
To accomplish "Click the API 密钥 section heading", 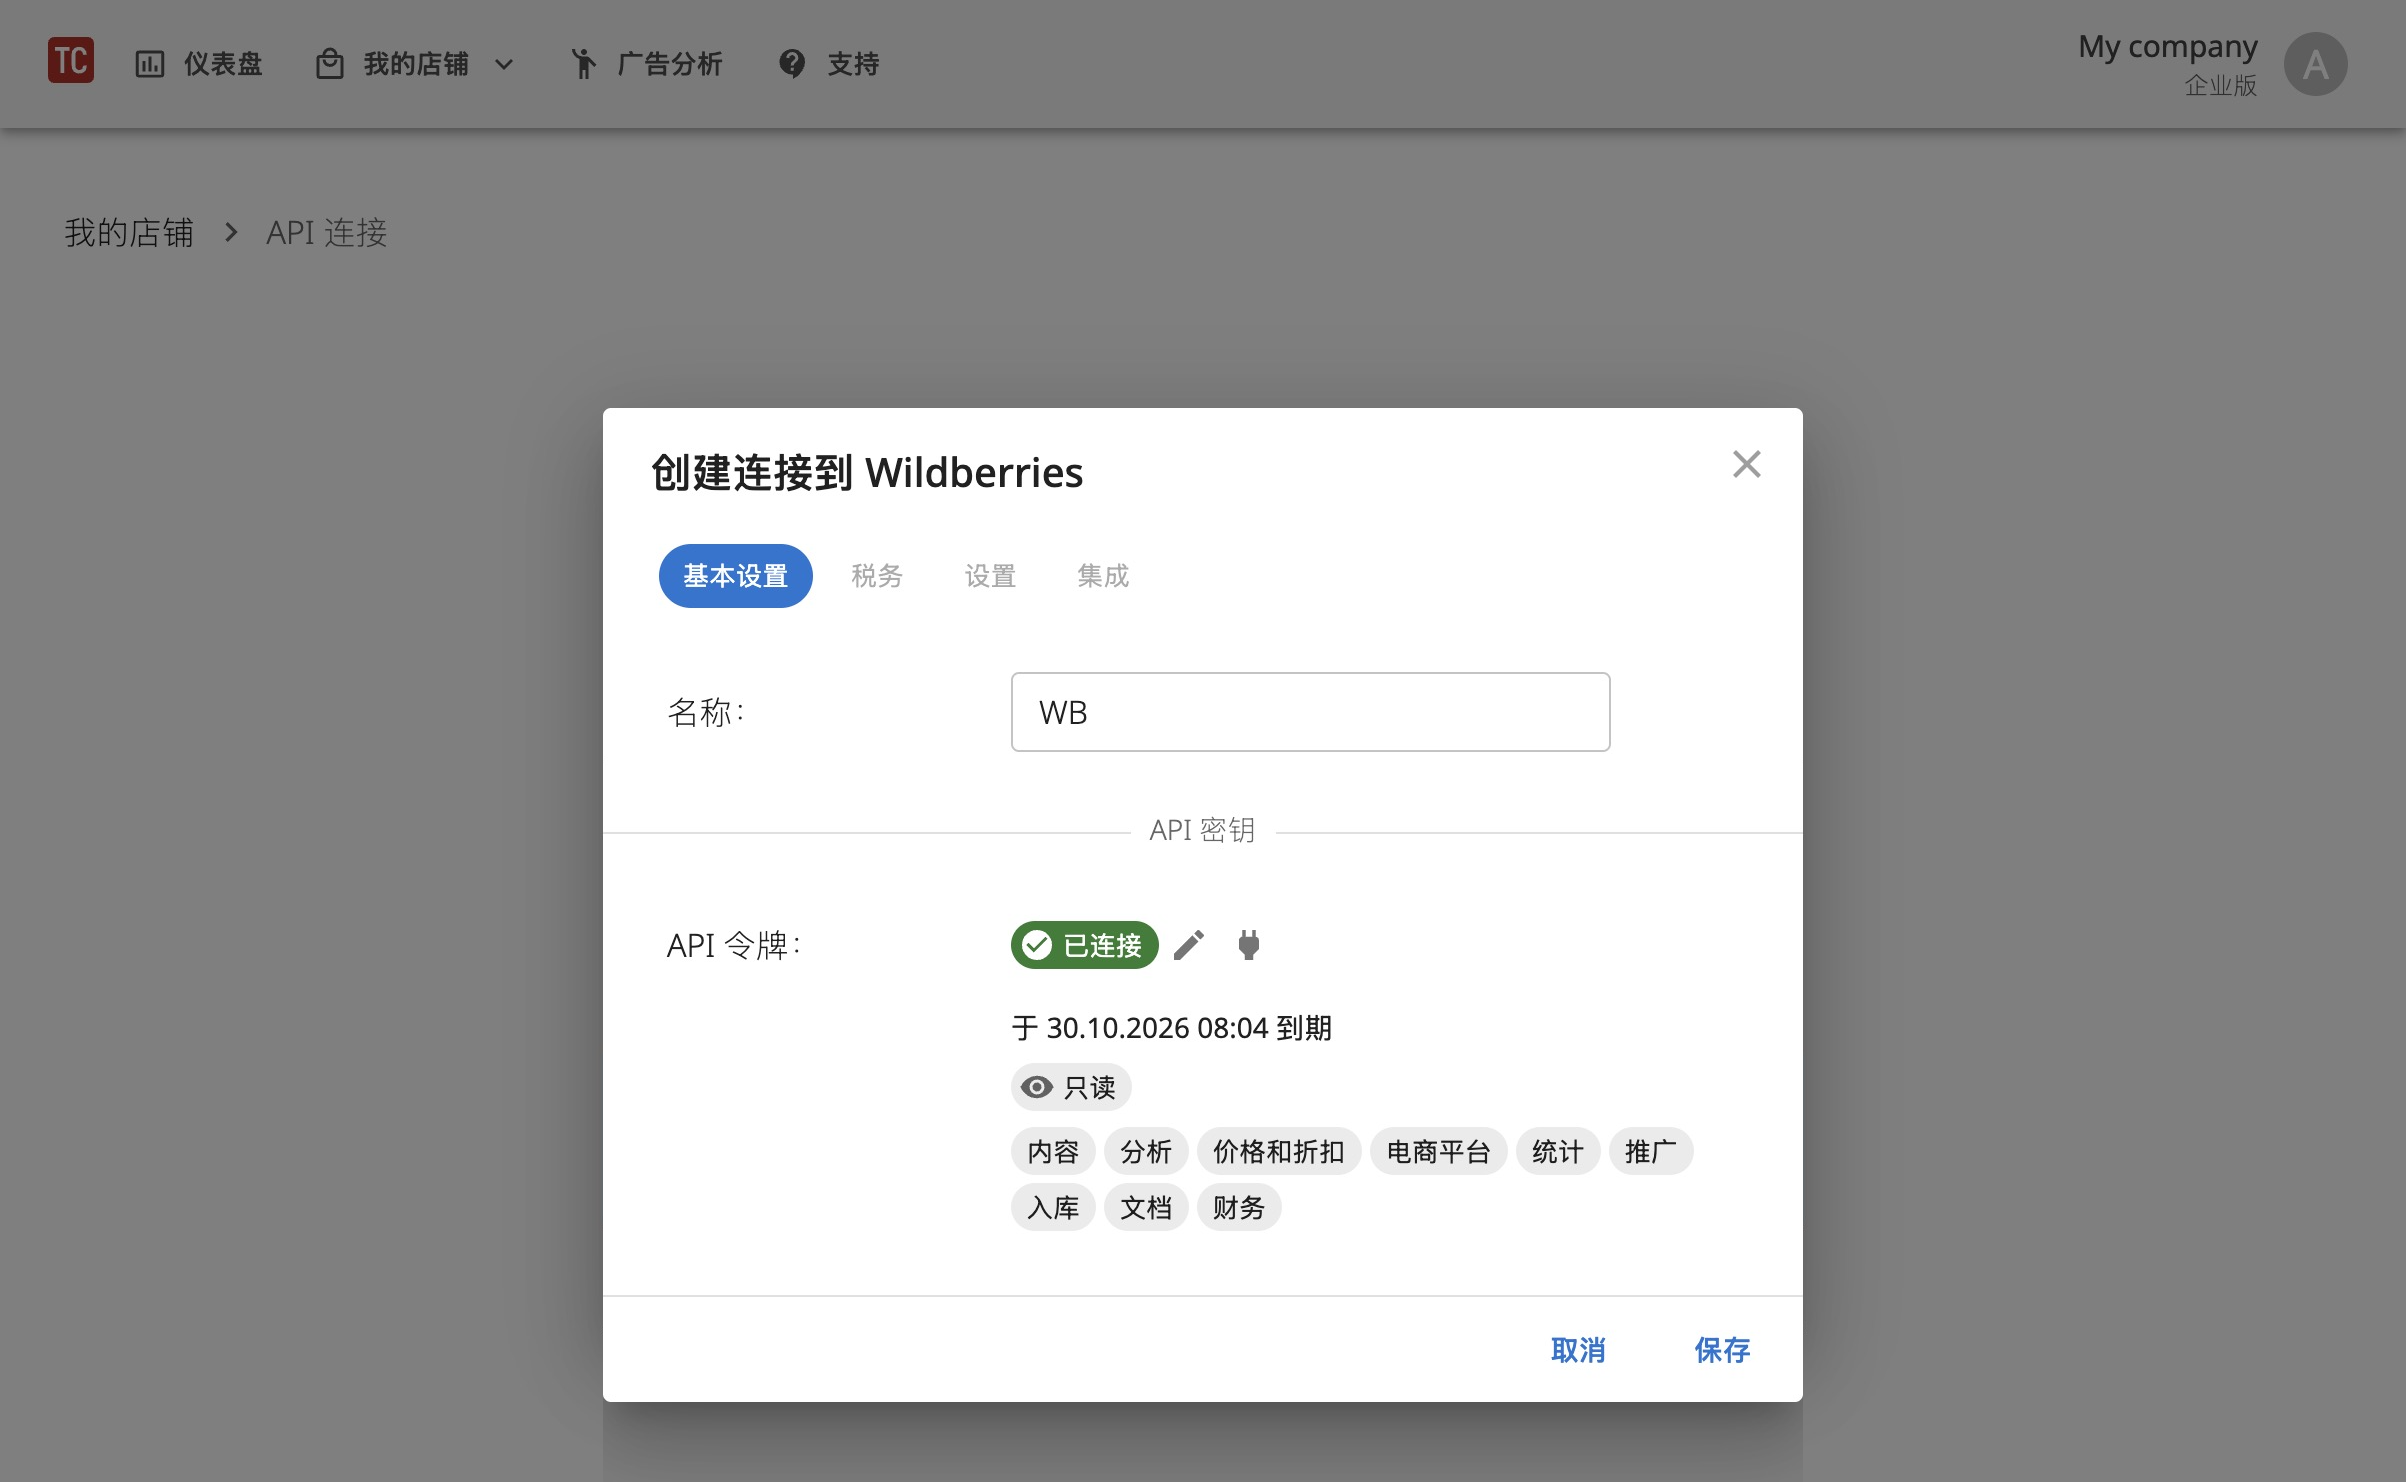I will (1202, 830).
